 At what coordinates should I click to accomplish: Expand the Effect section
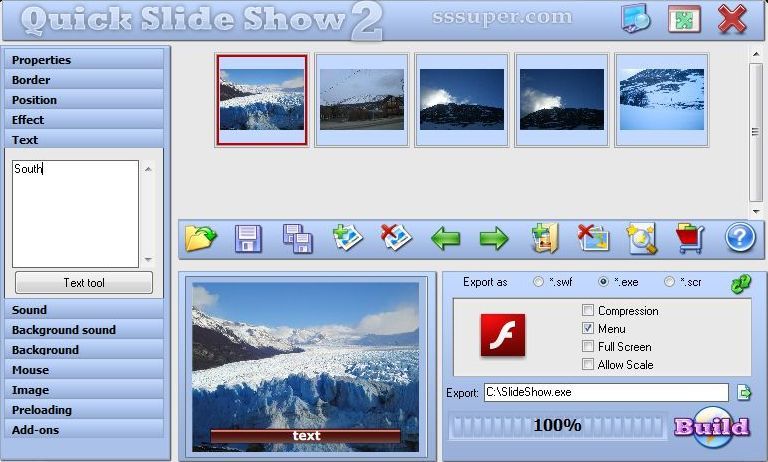84,120
